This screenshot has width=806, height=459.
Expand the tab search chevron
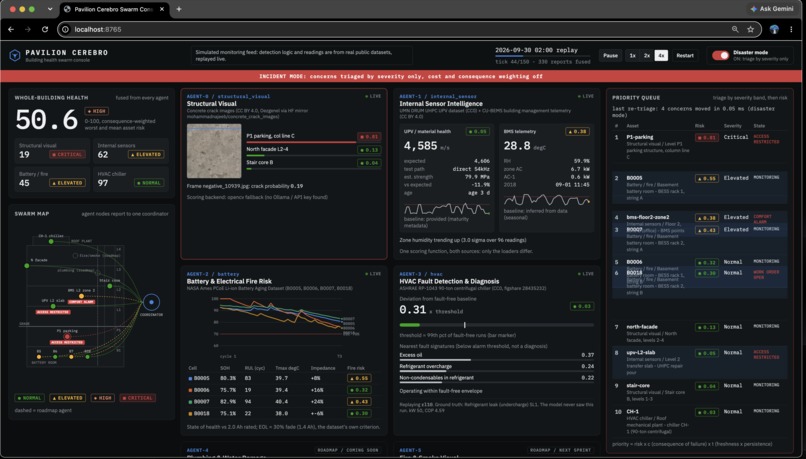coord(49,9)
